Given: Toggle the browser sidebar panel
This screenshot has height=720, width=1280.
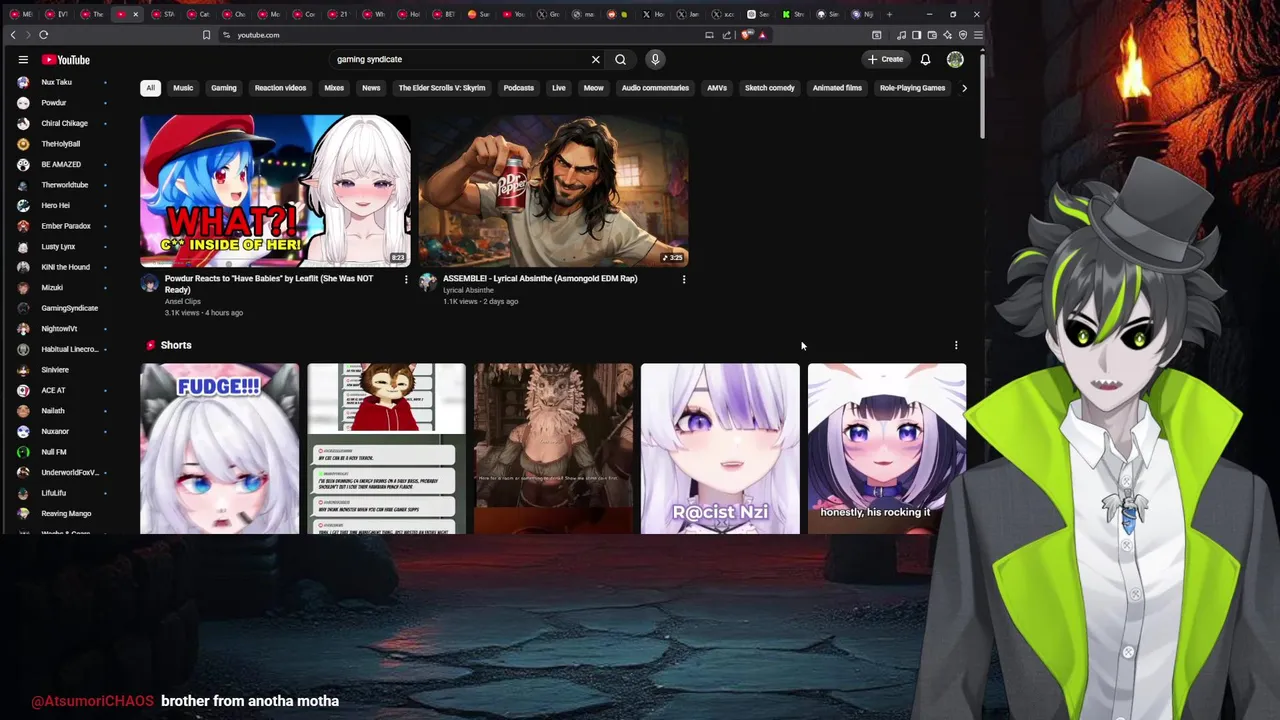Looking at the screenshot, I should 916,35.
